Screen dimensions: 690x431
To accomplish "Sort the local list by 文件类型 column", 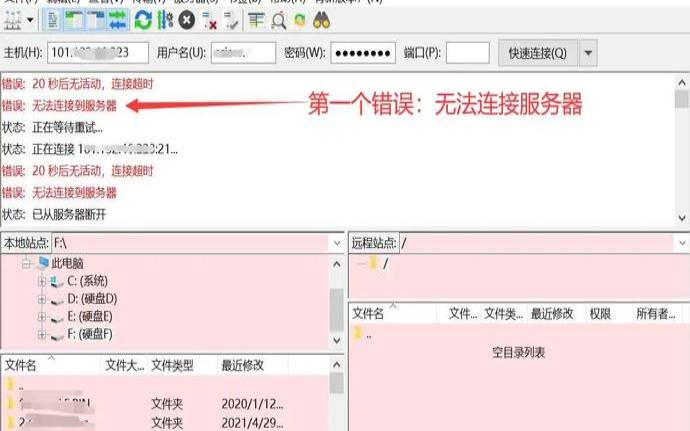I will point(183,365).
